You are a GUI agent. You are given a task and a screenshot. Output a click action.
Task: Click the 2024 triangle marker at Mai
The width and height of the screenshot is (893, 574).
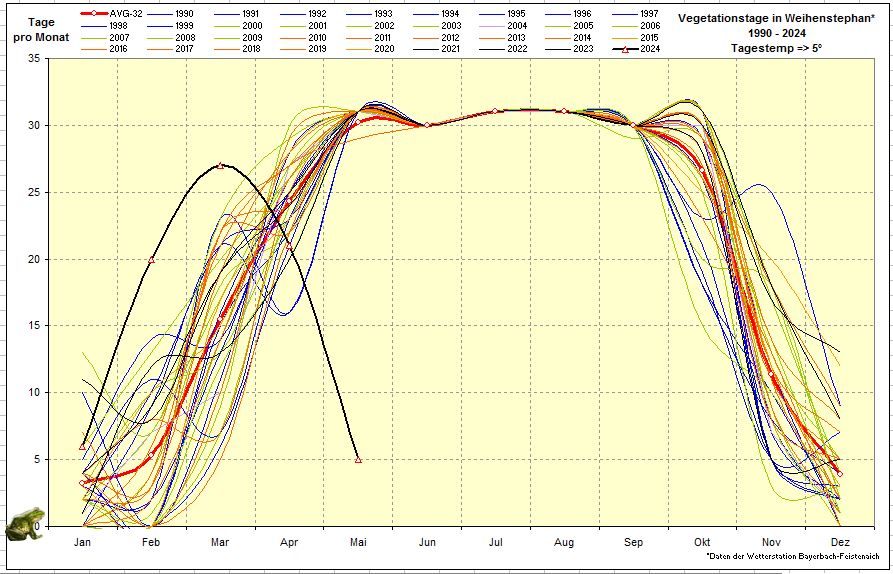pos(358,460)
